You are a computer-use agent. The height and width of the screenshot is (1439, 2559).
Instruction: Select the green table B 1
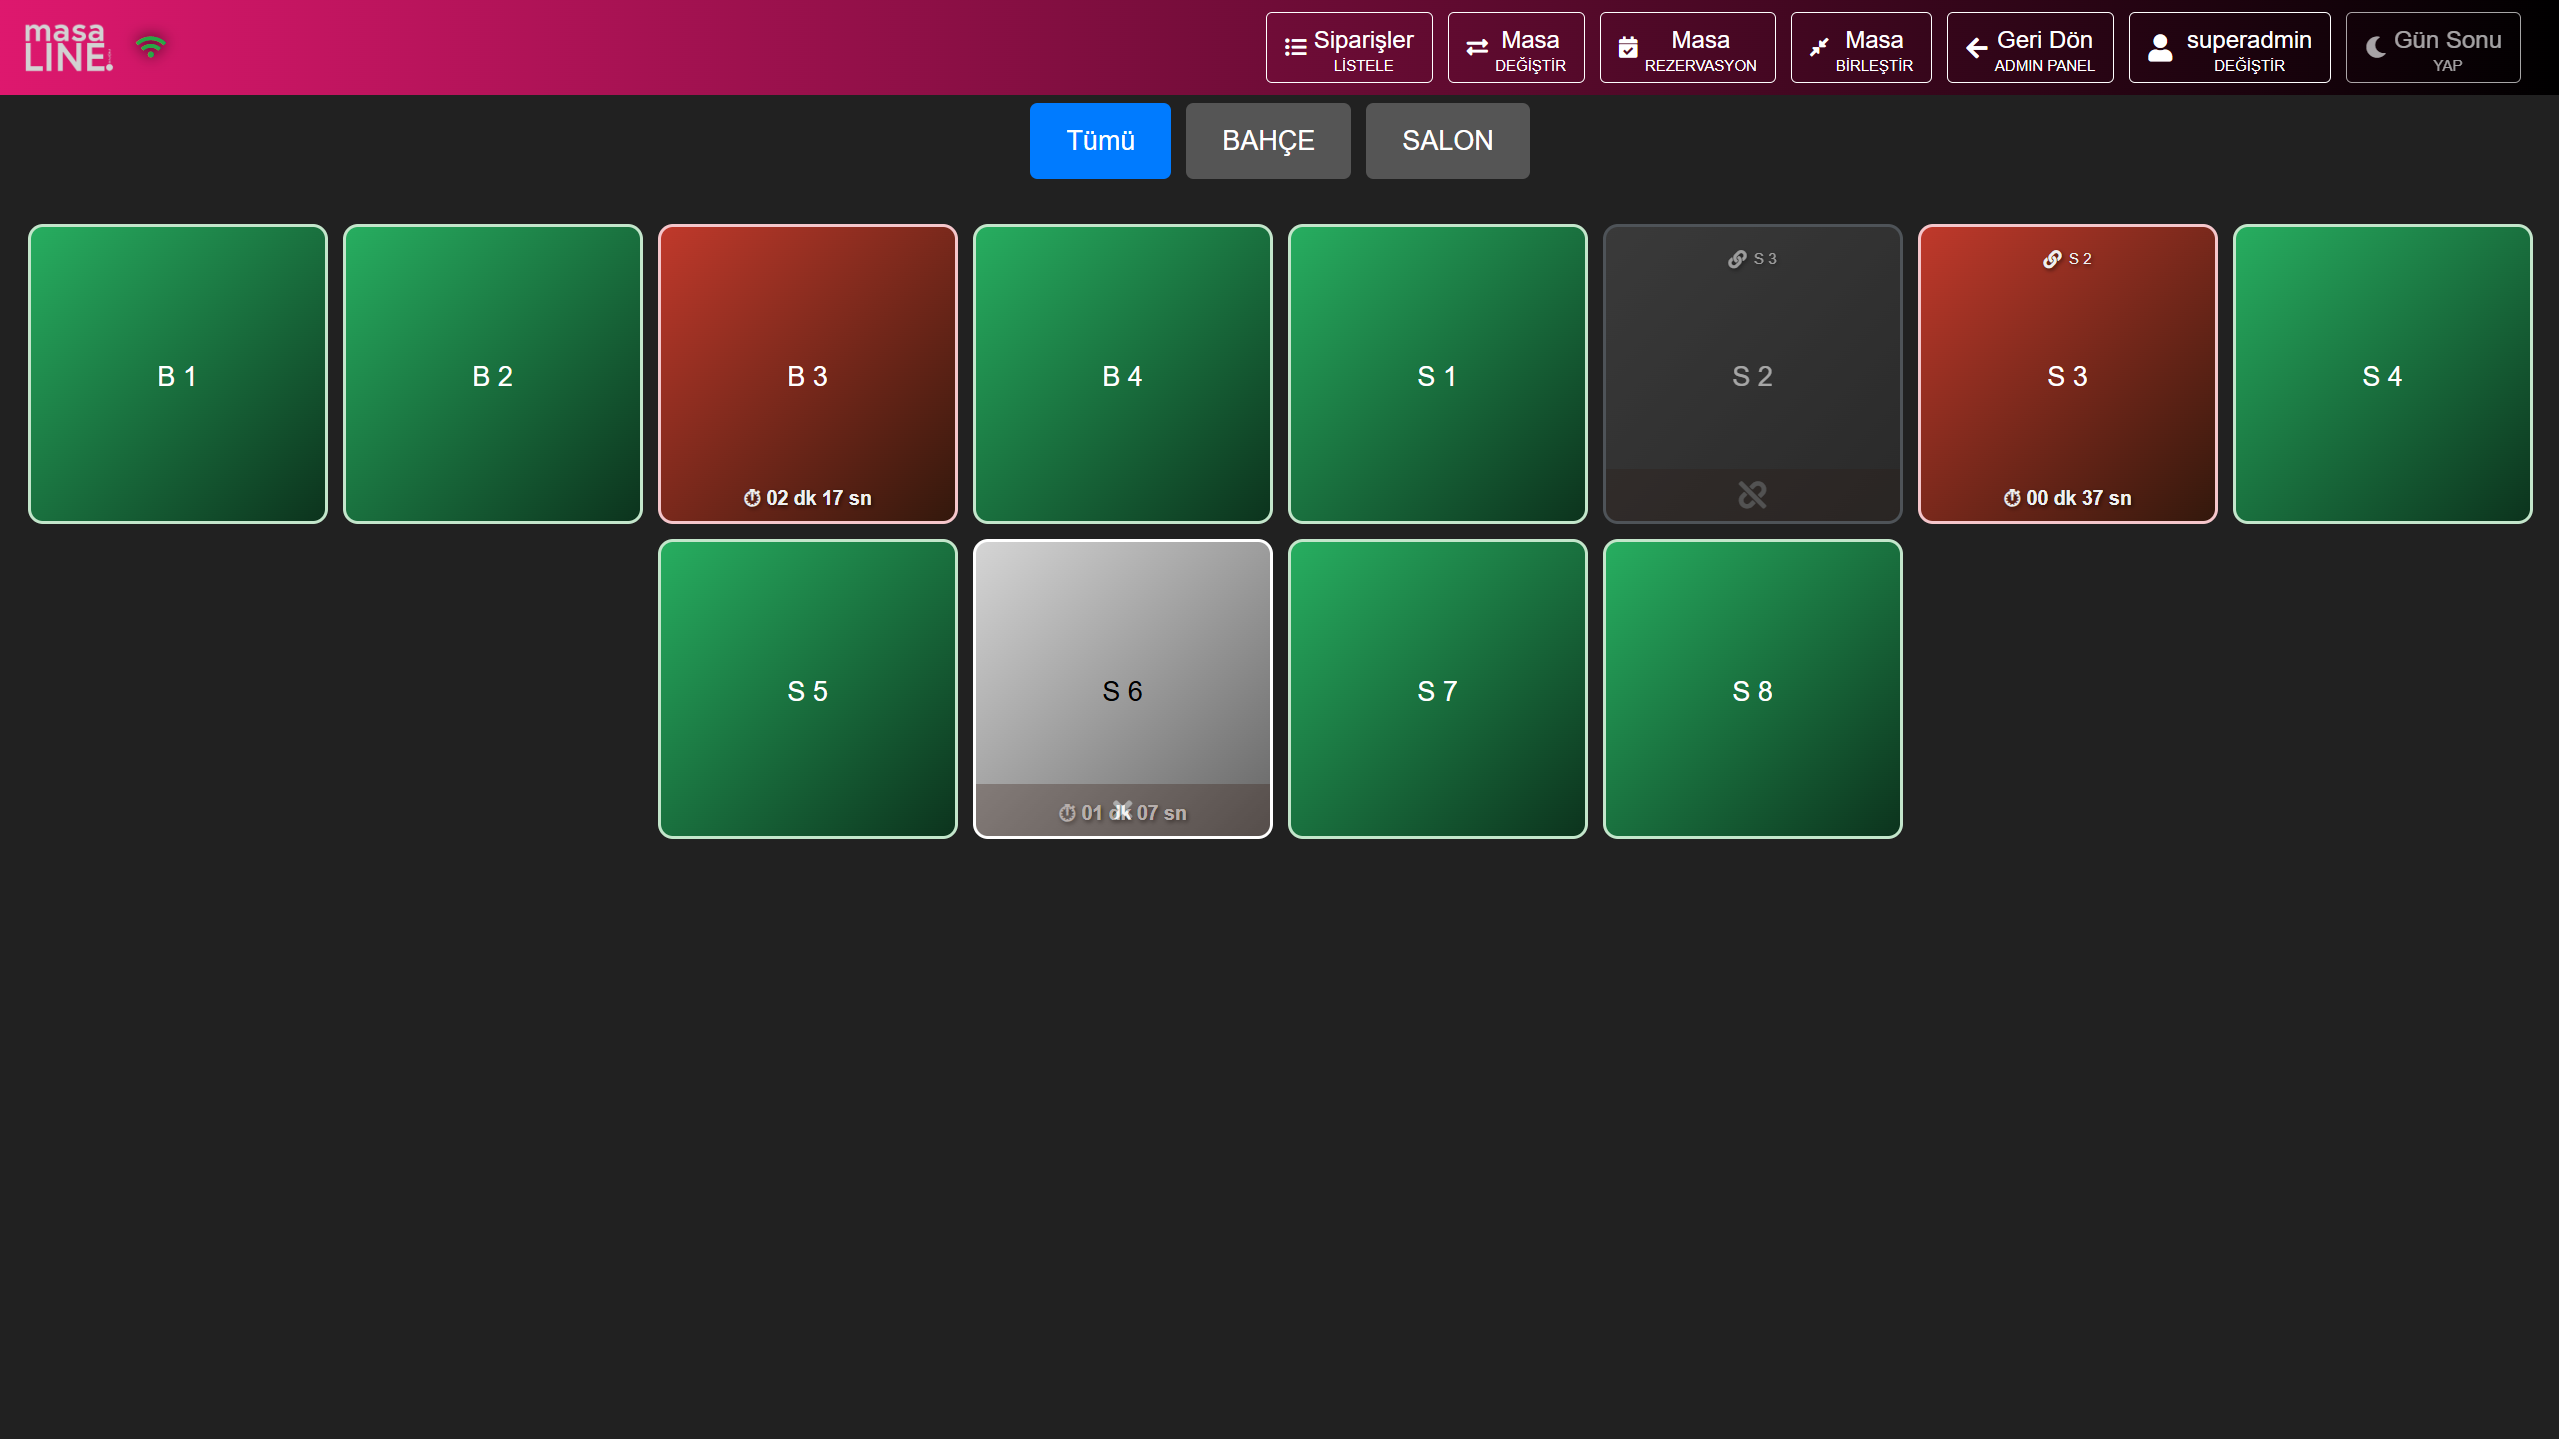click(177, 375)
